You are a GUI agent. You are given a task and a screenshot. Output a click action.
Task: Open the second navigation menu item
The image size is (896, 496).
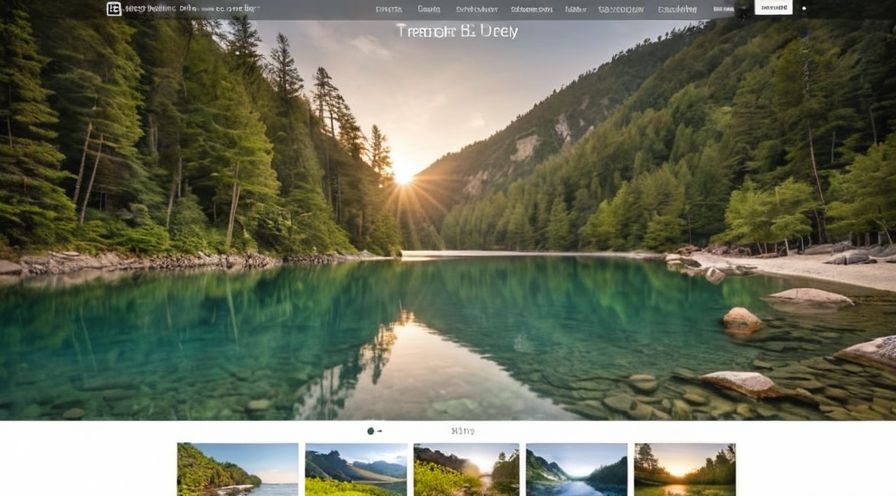(x=429, y=9)
